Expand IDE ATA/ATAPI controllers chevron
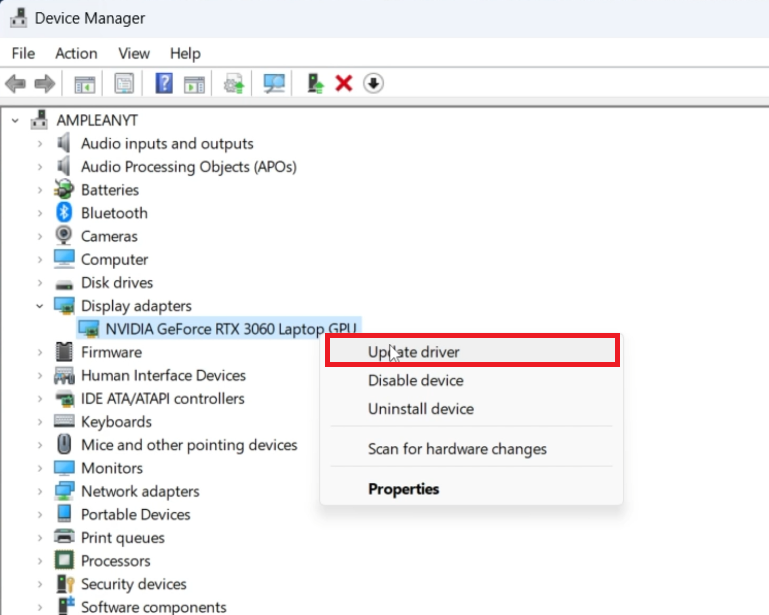Viewport: 769px width, 615px height. (x=40, y=399)
